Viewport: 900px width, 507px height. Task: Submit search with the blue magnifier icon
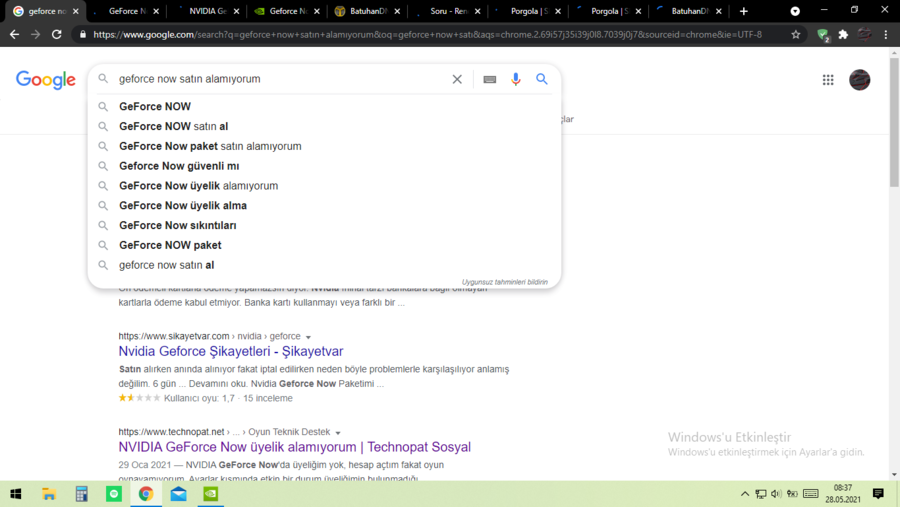pos(542,79)
